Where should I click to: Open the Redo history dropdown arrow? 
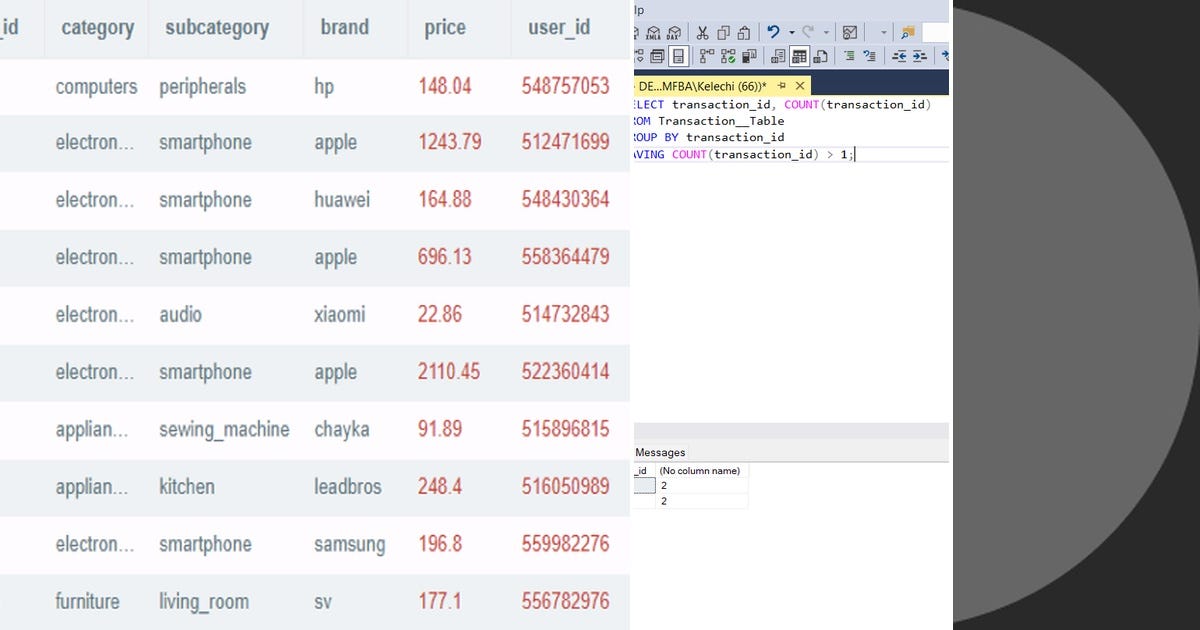[826, 31]
